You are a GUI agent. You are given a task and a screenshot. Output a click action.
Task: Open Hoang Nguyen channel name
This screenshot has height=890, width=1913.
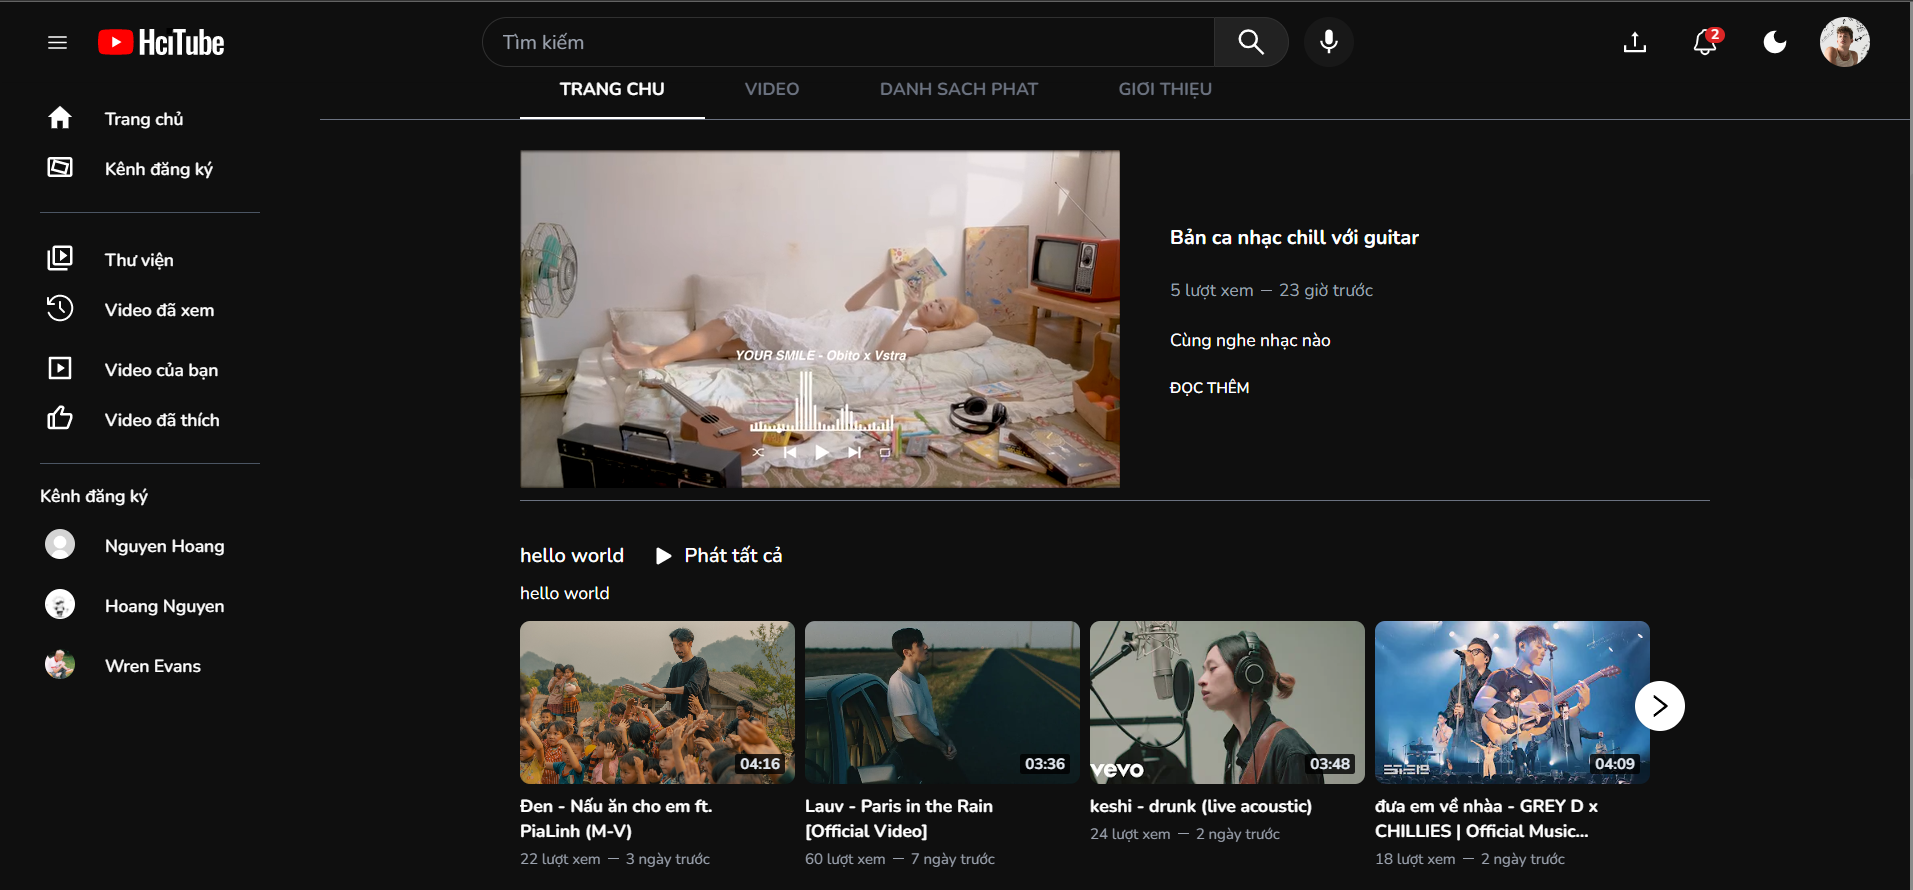(x=165, y=606)
